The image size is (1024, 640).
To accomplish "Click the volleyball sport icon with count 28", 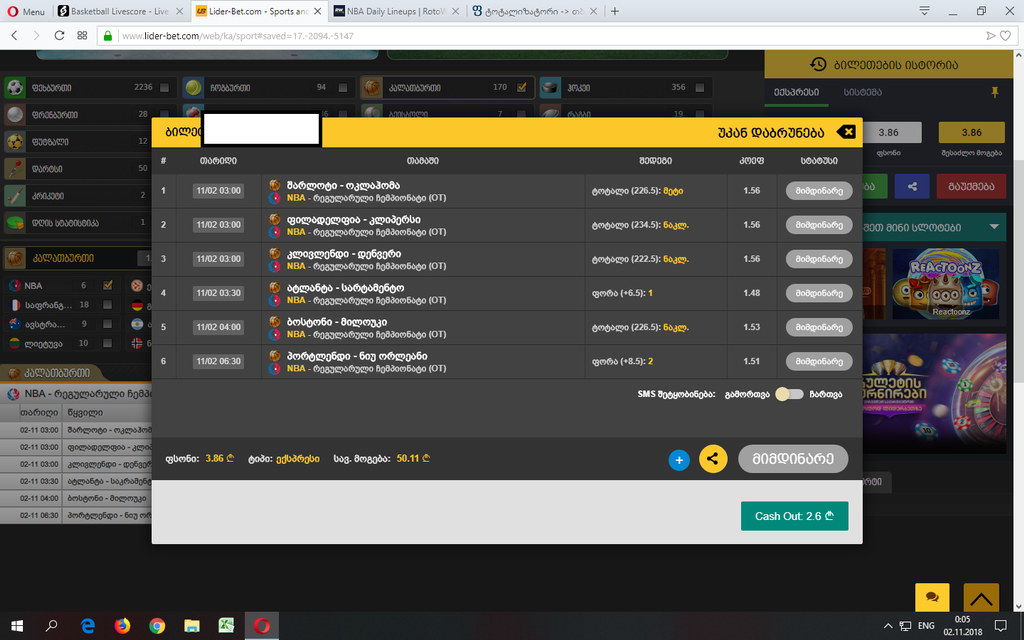I will 15,114.
